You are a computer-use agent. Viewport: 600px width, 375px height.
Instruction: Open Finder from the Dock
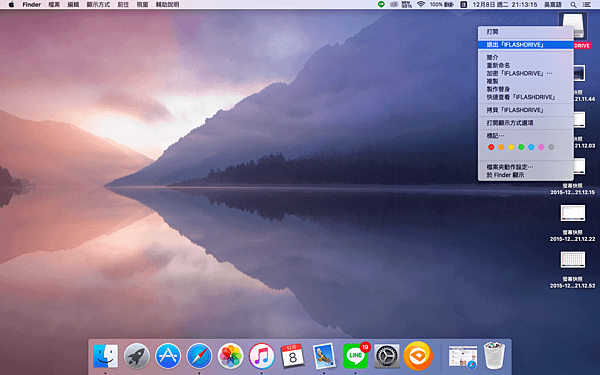pyautogui.click(x=105, y=356)
